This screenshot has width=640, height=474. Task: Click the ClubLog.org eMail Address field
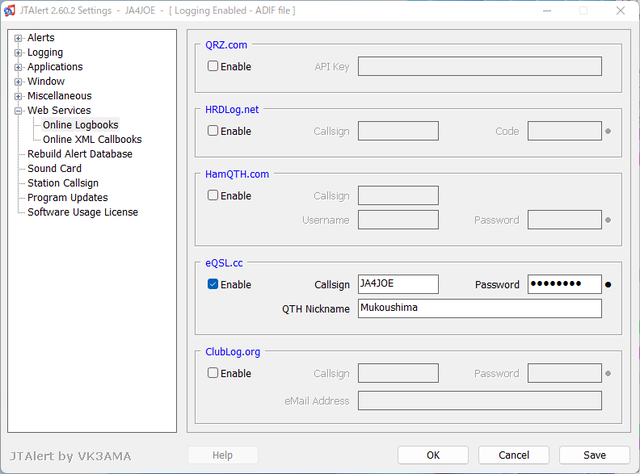480,401
